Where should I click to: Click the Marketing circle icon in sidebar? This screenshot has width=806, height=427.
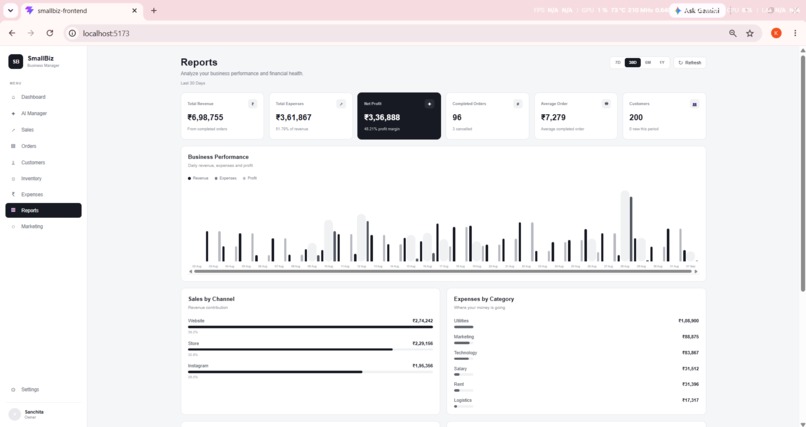pos(13,227)
